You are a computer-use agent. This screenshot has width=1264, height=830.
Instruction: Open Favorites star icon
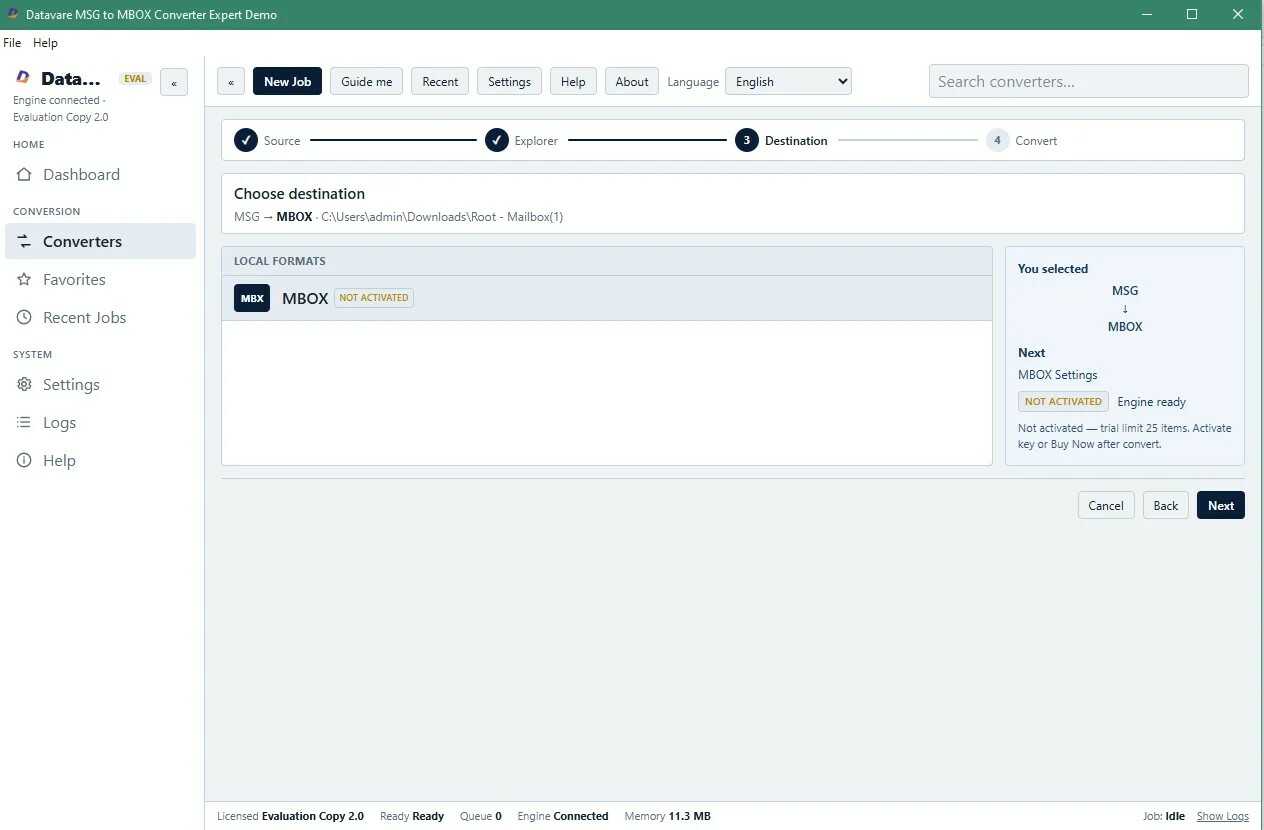point(24,280)
